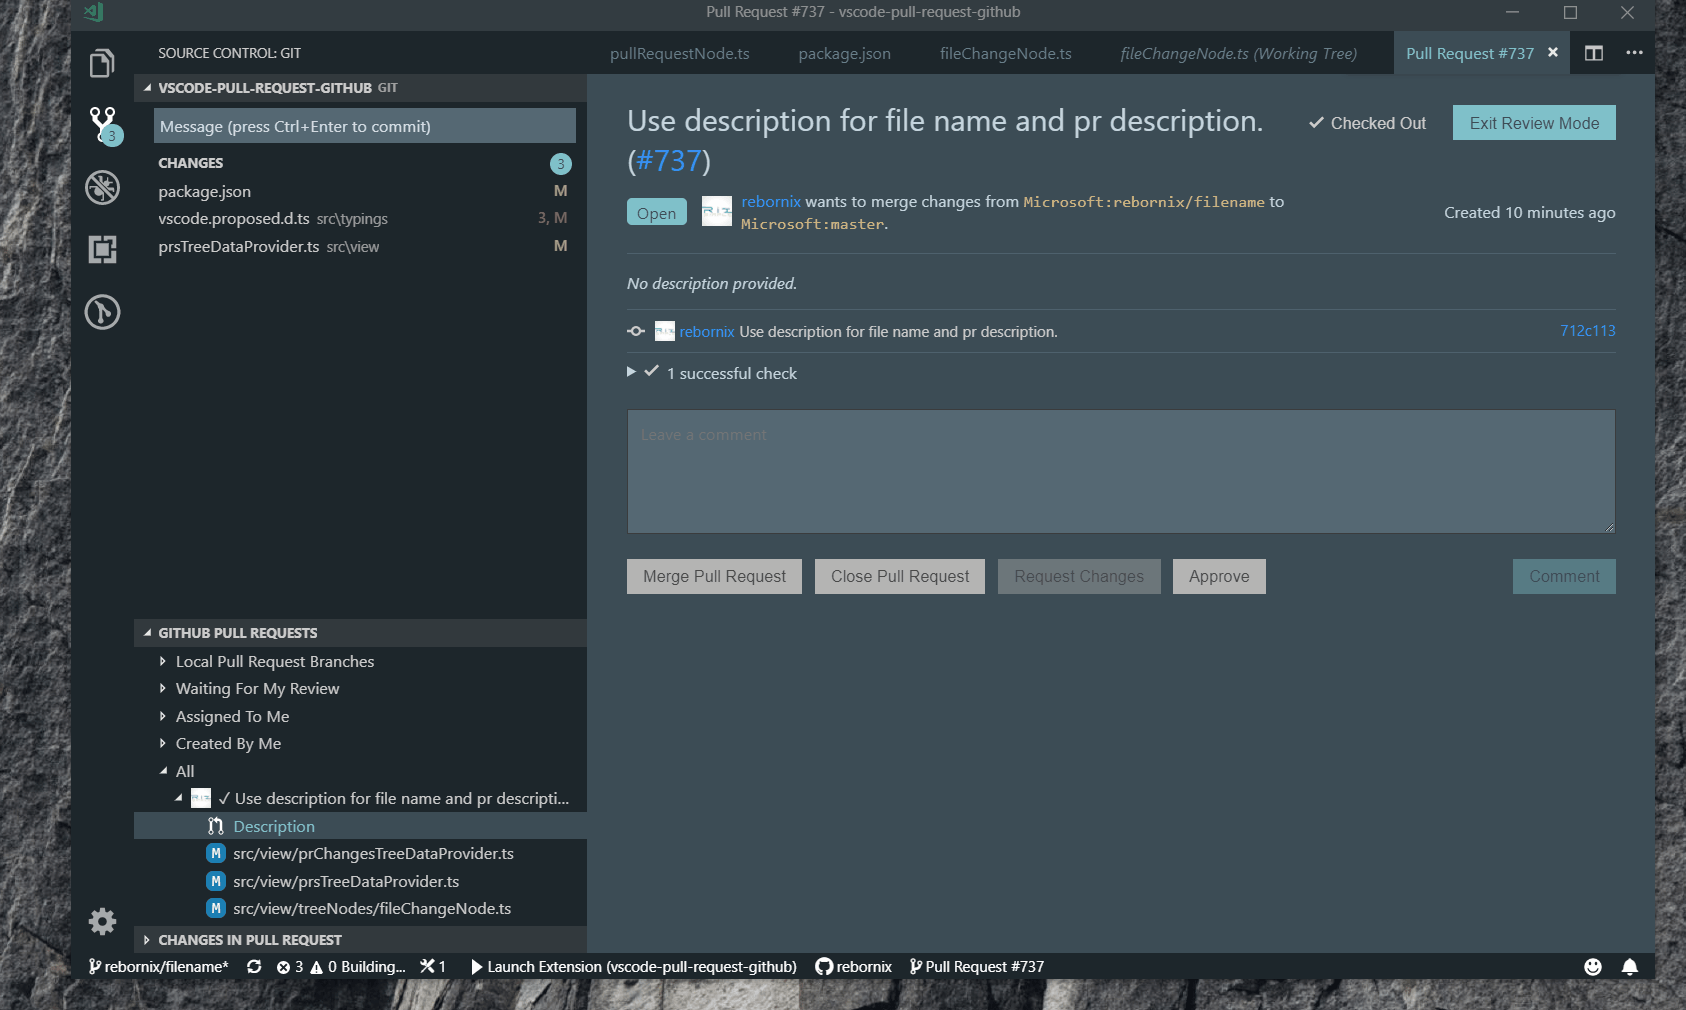Click the Leave a comment text field
The image size is (1686, 1010).
click(x=1120, y=471)
